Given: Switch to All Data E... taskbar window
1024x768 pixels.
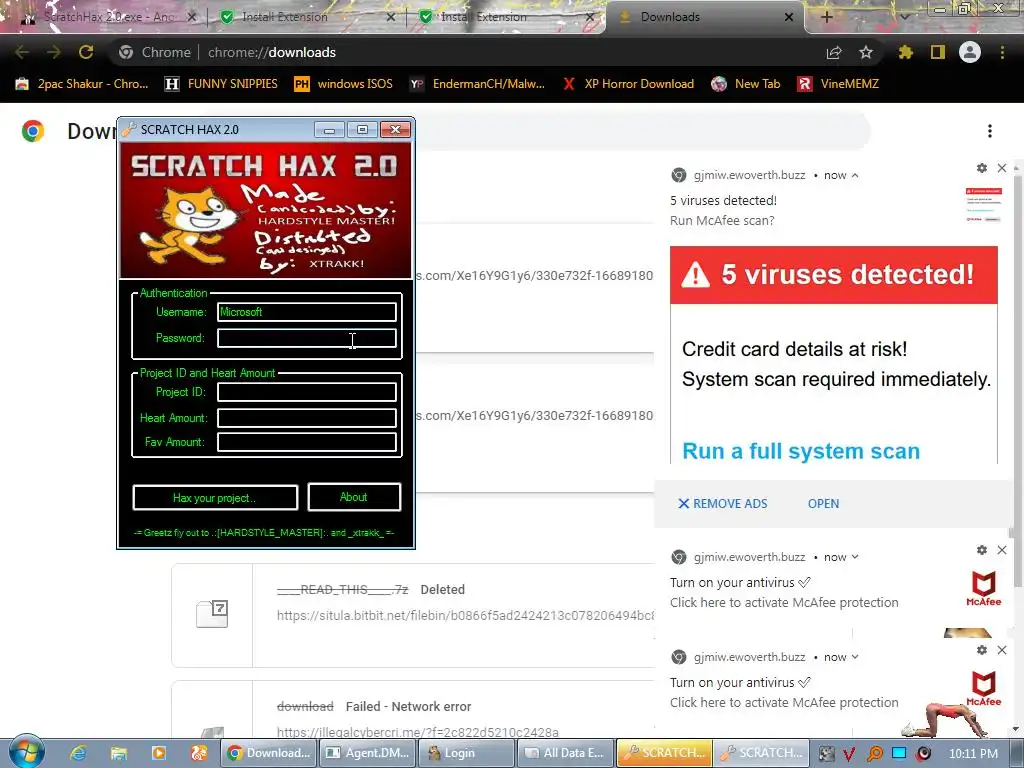Looking at the screenshot, I should coord(564,752).
